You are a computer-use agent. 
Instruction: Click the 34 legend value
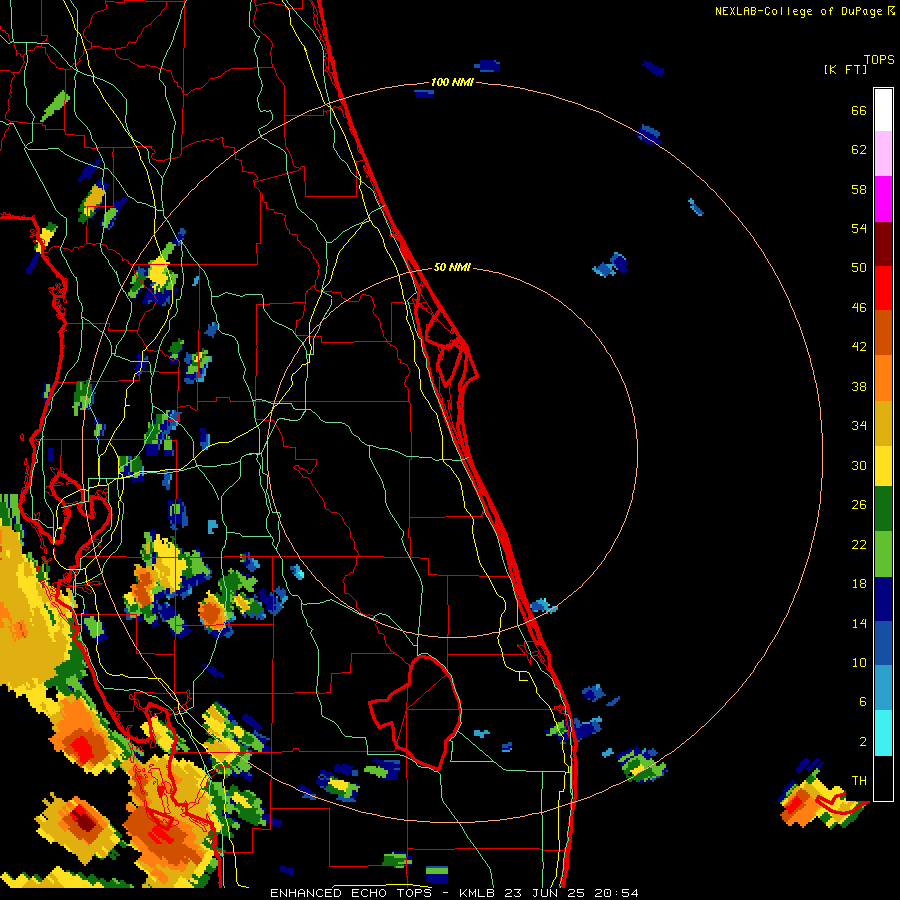point(859,426)
